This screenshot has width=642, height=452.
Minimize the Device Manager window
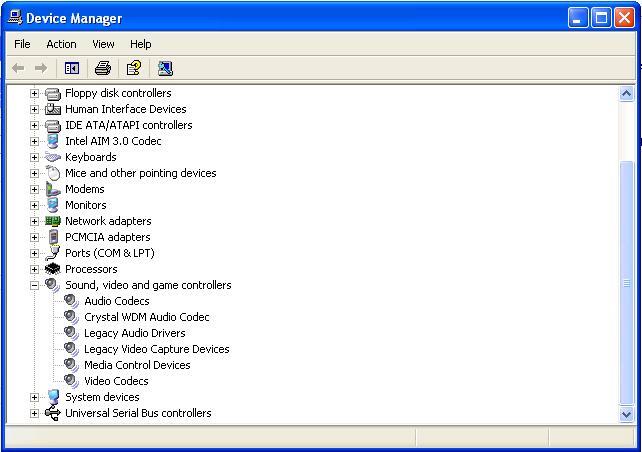(578, 18)
